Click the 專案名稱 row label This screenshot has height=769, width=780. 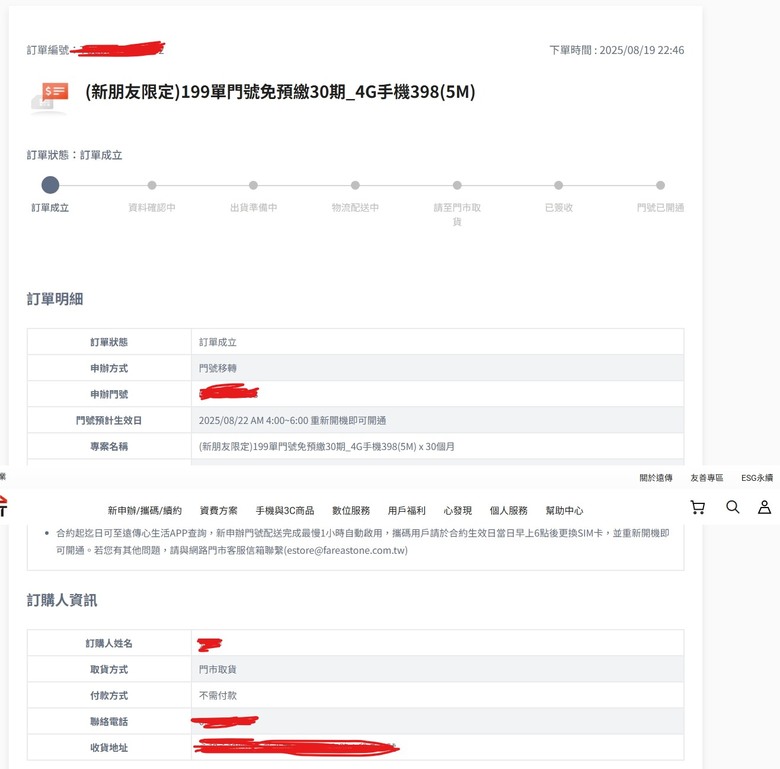[109, 446]
